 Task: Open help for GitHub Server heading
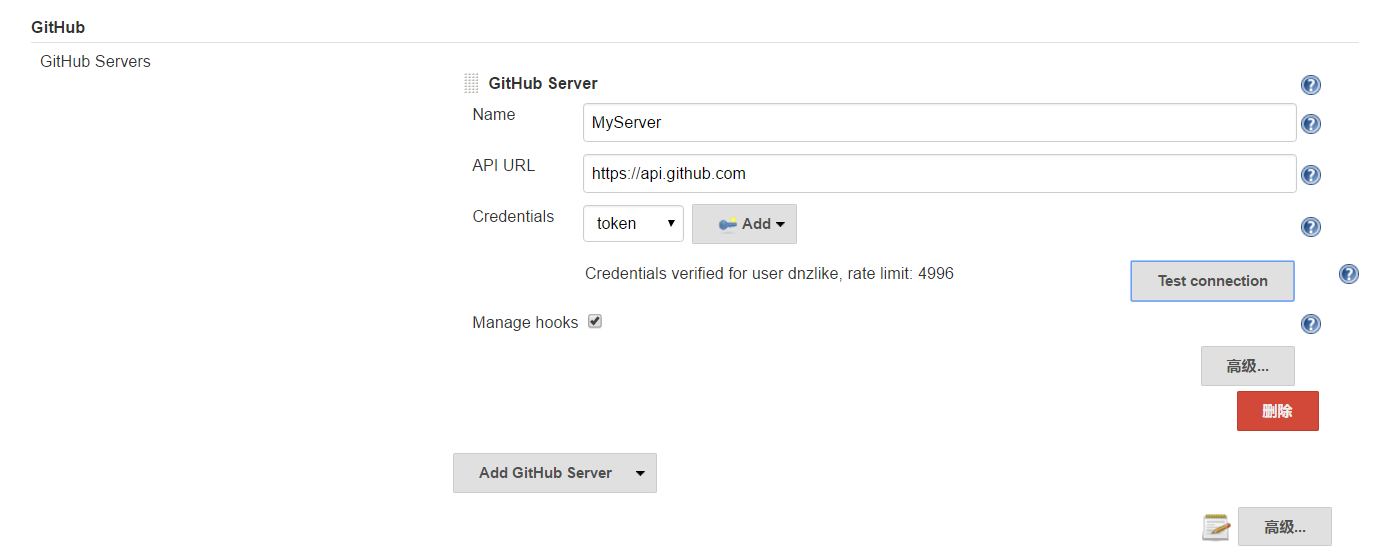[x=1311, y=85]
